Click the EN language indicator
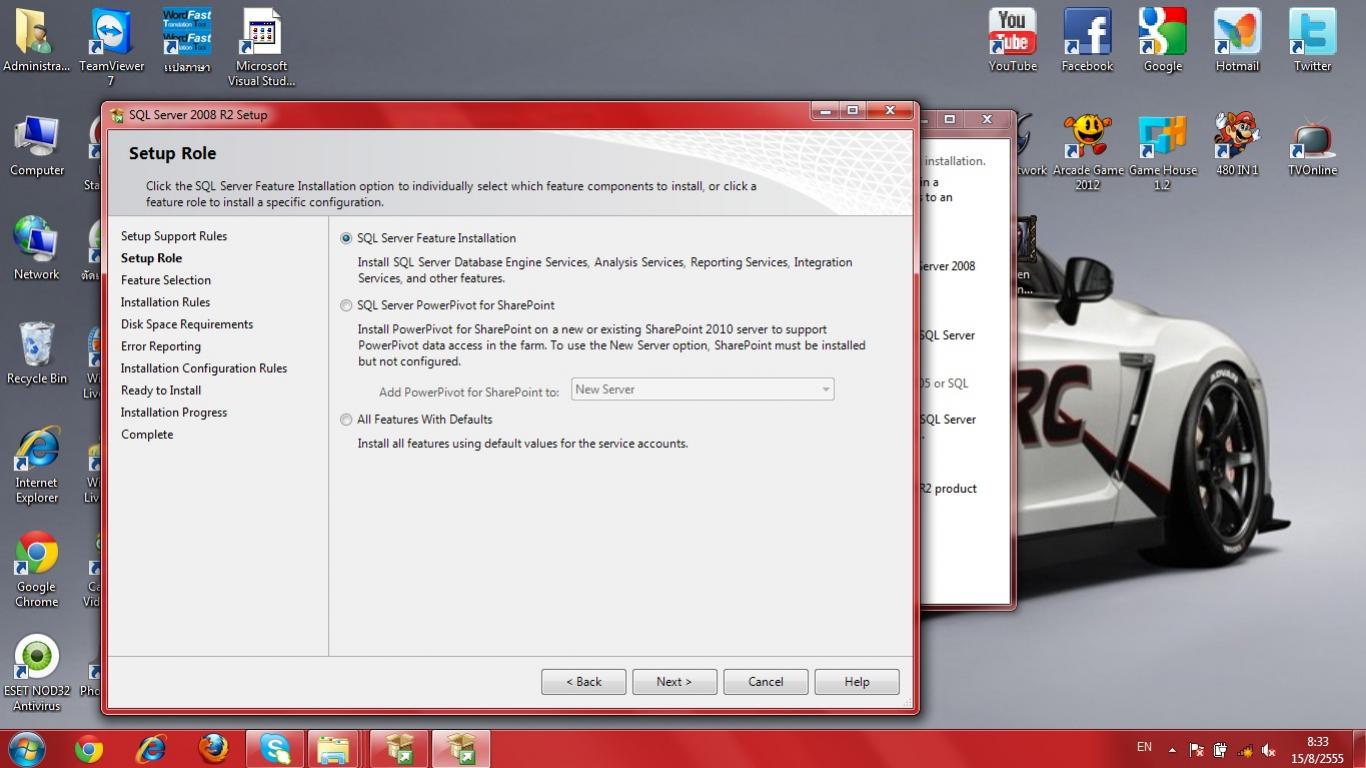The width and height of the screenshot is (1366, 768). 1144,747
